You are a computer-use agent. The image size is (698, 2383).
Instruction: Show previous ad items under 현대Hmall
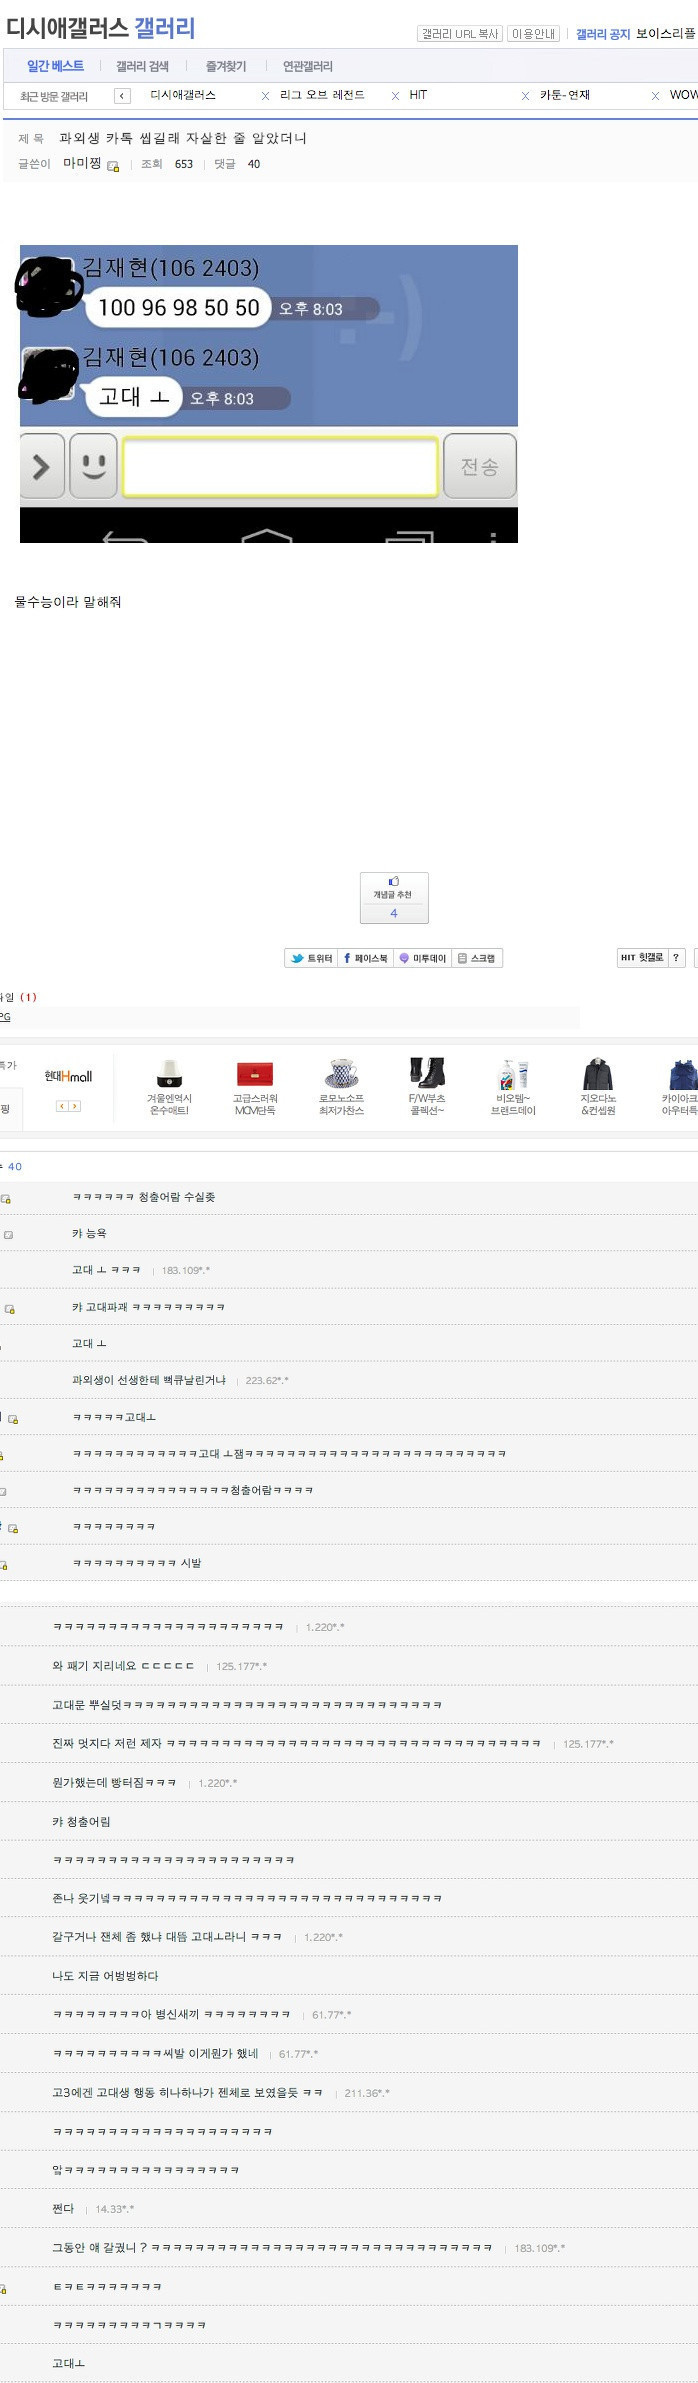(62, 1106)
